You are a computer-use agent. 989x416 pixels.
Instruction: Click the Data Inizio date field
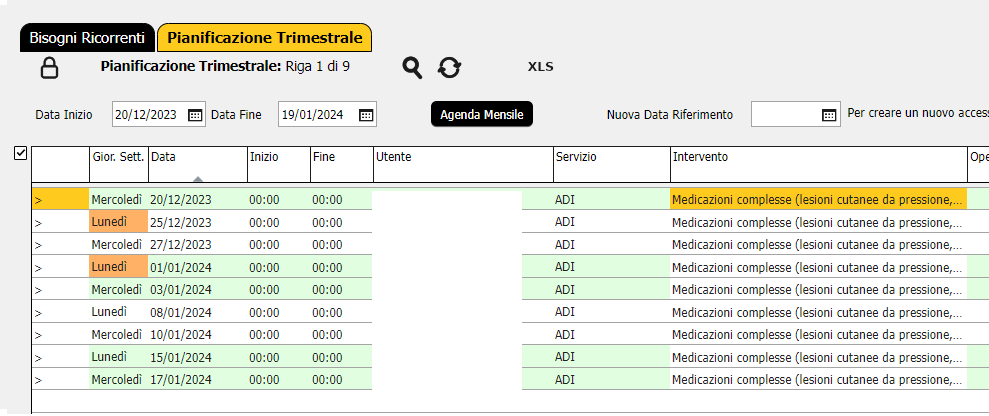pyautogui.click(x=151, y=115)
